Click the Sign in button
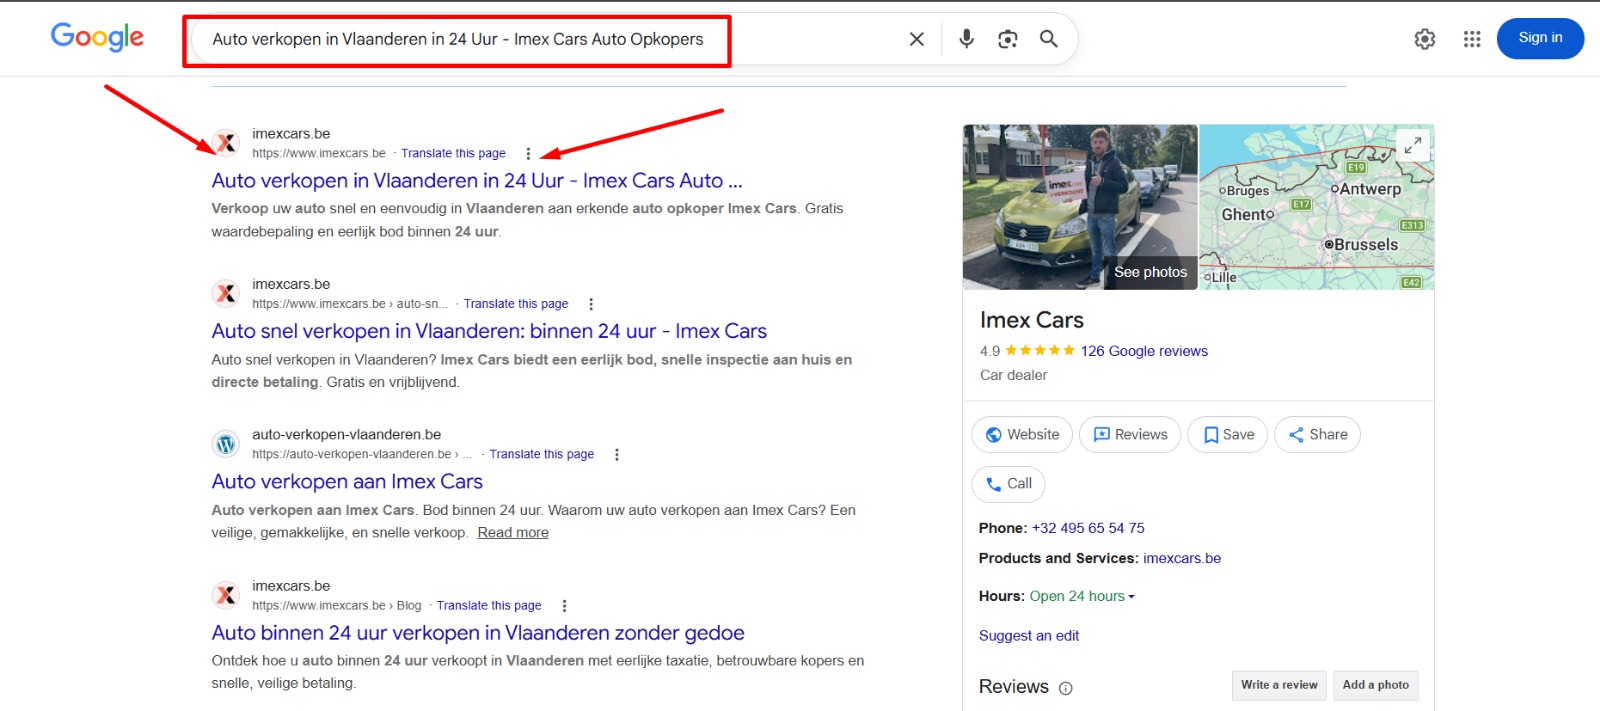The width and height of the screenshot is (1600, 711). (1539, 38)
